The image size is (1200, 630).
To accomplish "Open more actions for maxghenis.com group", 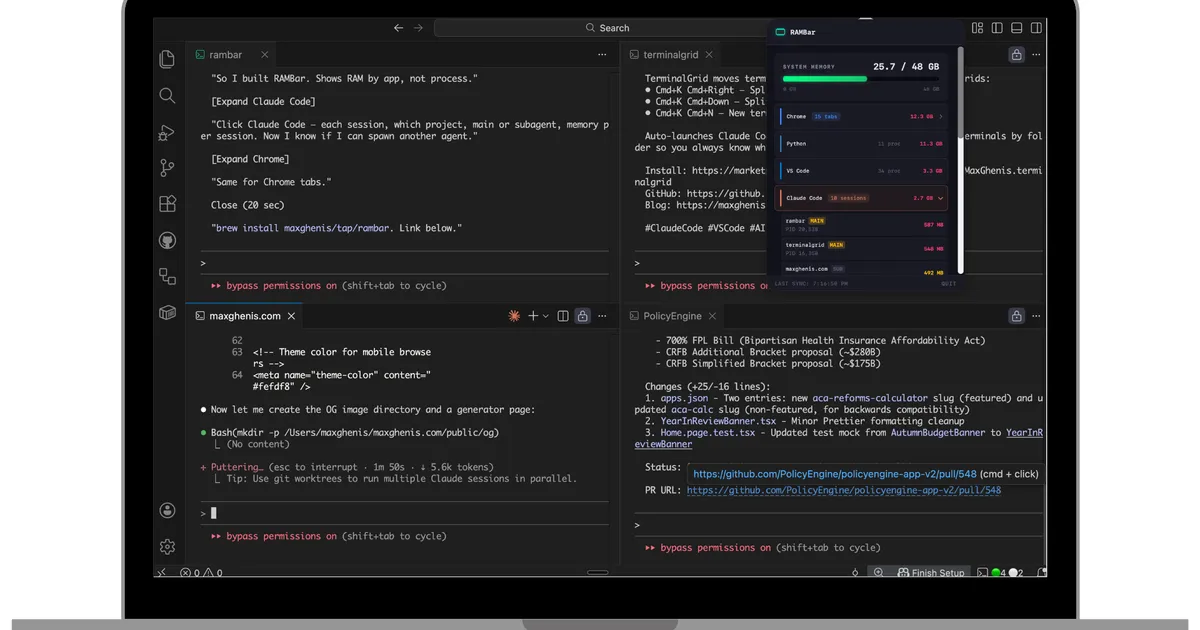I will click(602, 316).
